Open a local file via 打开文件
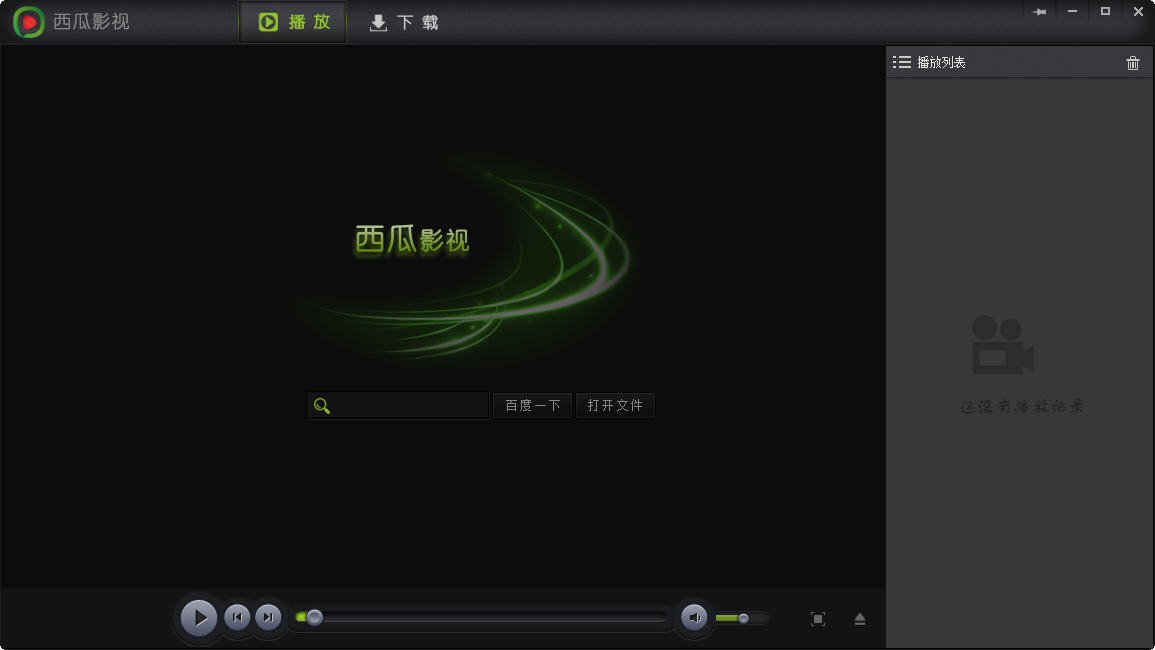 615,405
